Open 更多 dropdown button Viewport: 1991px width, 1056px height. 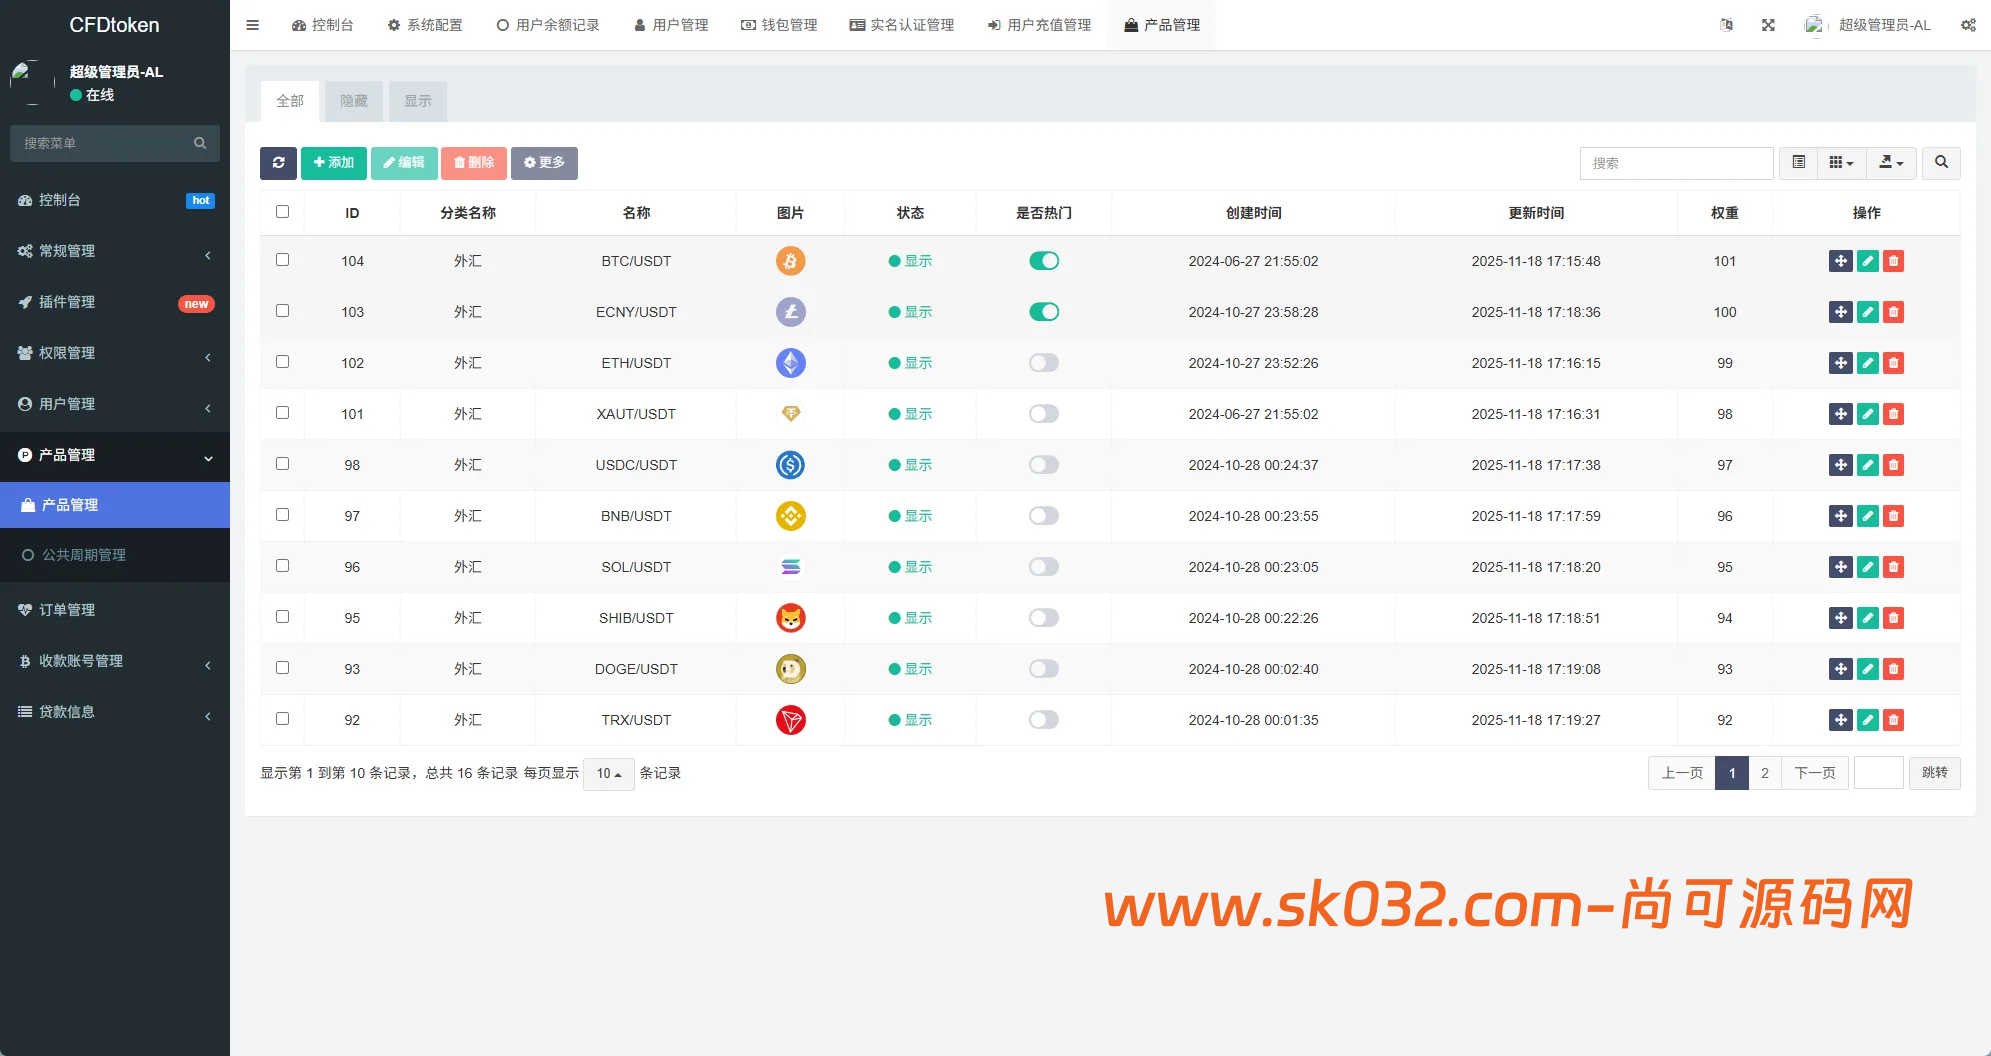click(544, 163)
